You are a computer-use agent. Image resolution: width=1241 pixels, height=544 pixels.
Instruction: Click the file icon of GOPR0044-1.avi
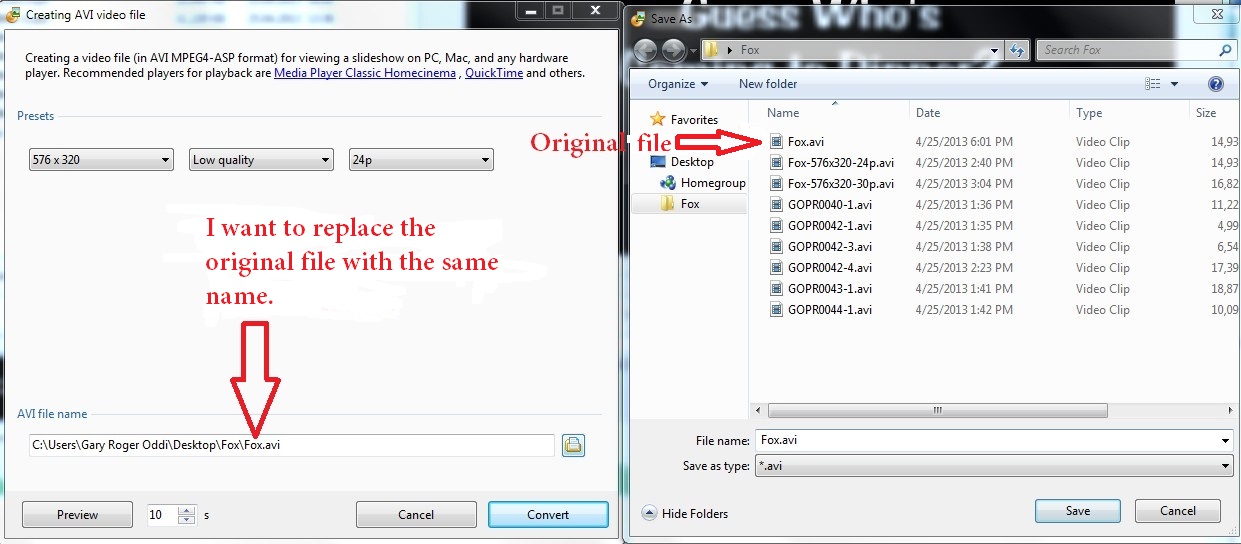(777, 310)
